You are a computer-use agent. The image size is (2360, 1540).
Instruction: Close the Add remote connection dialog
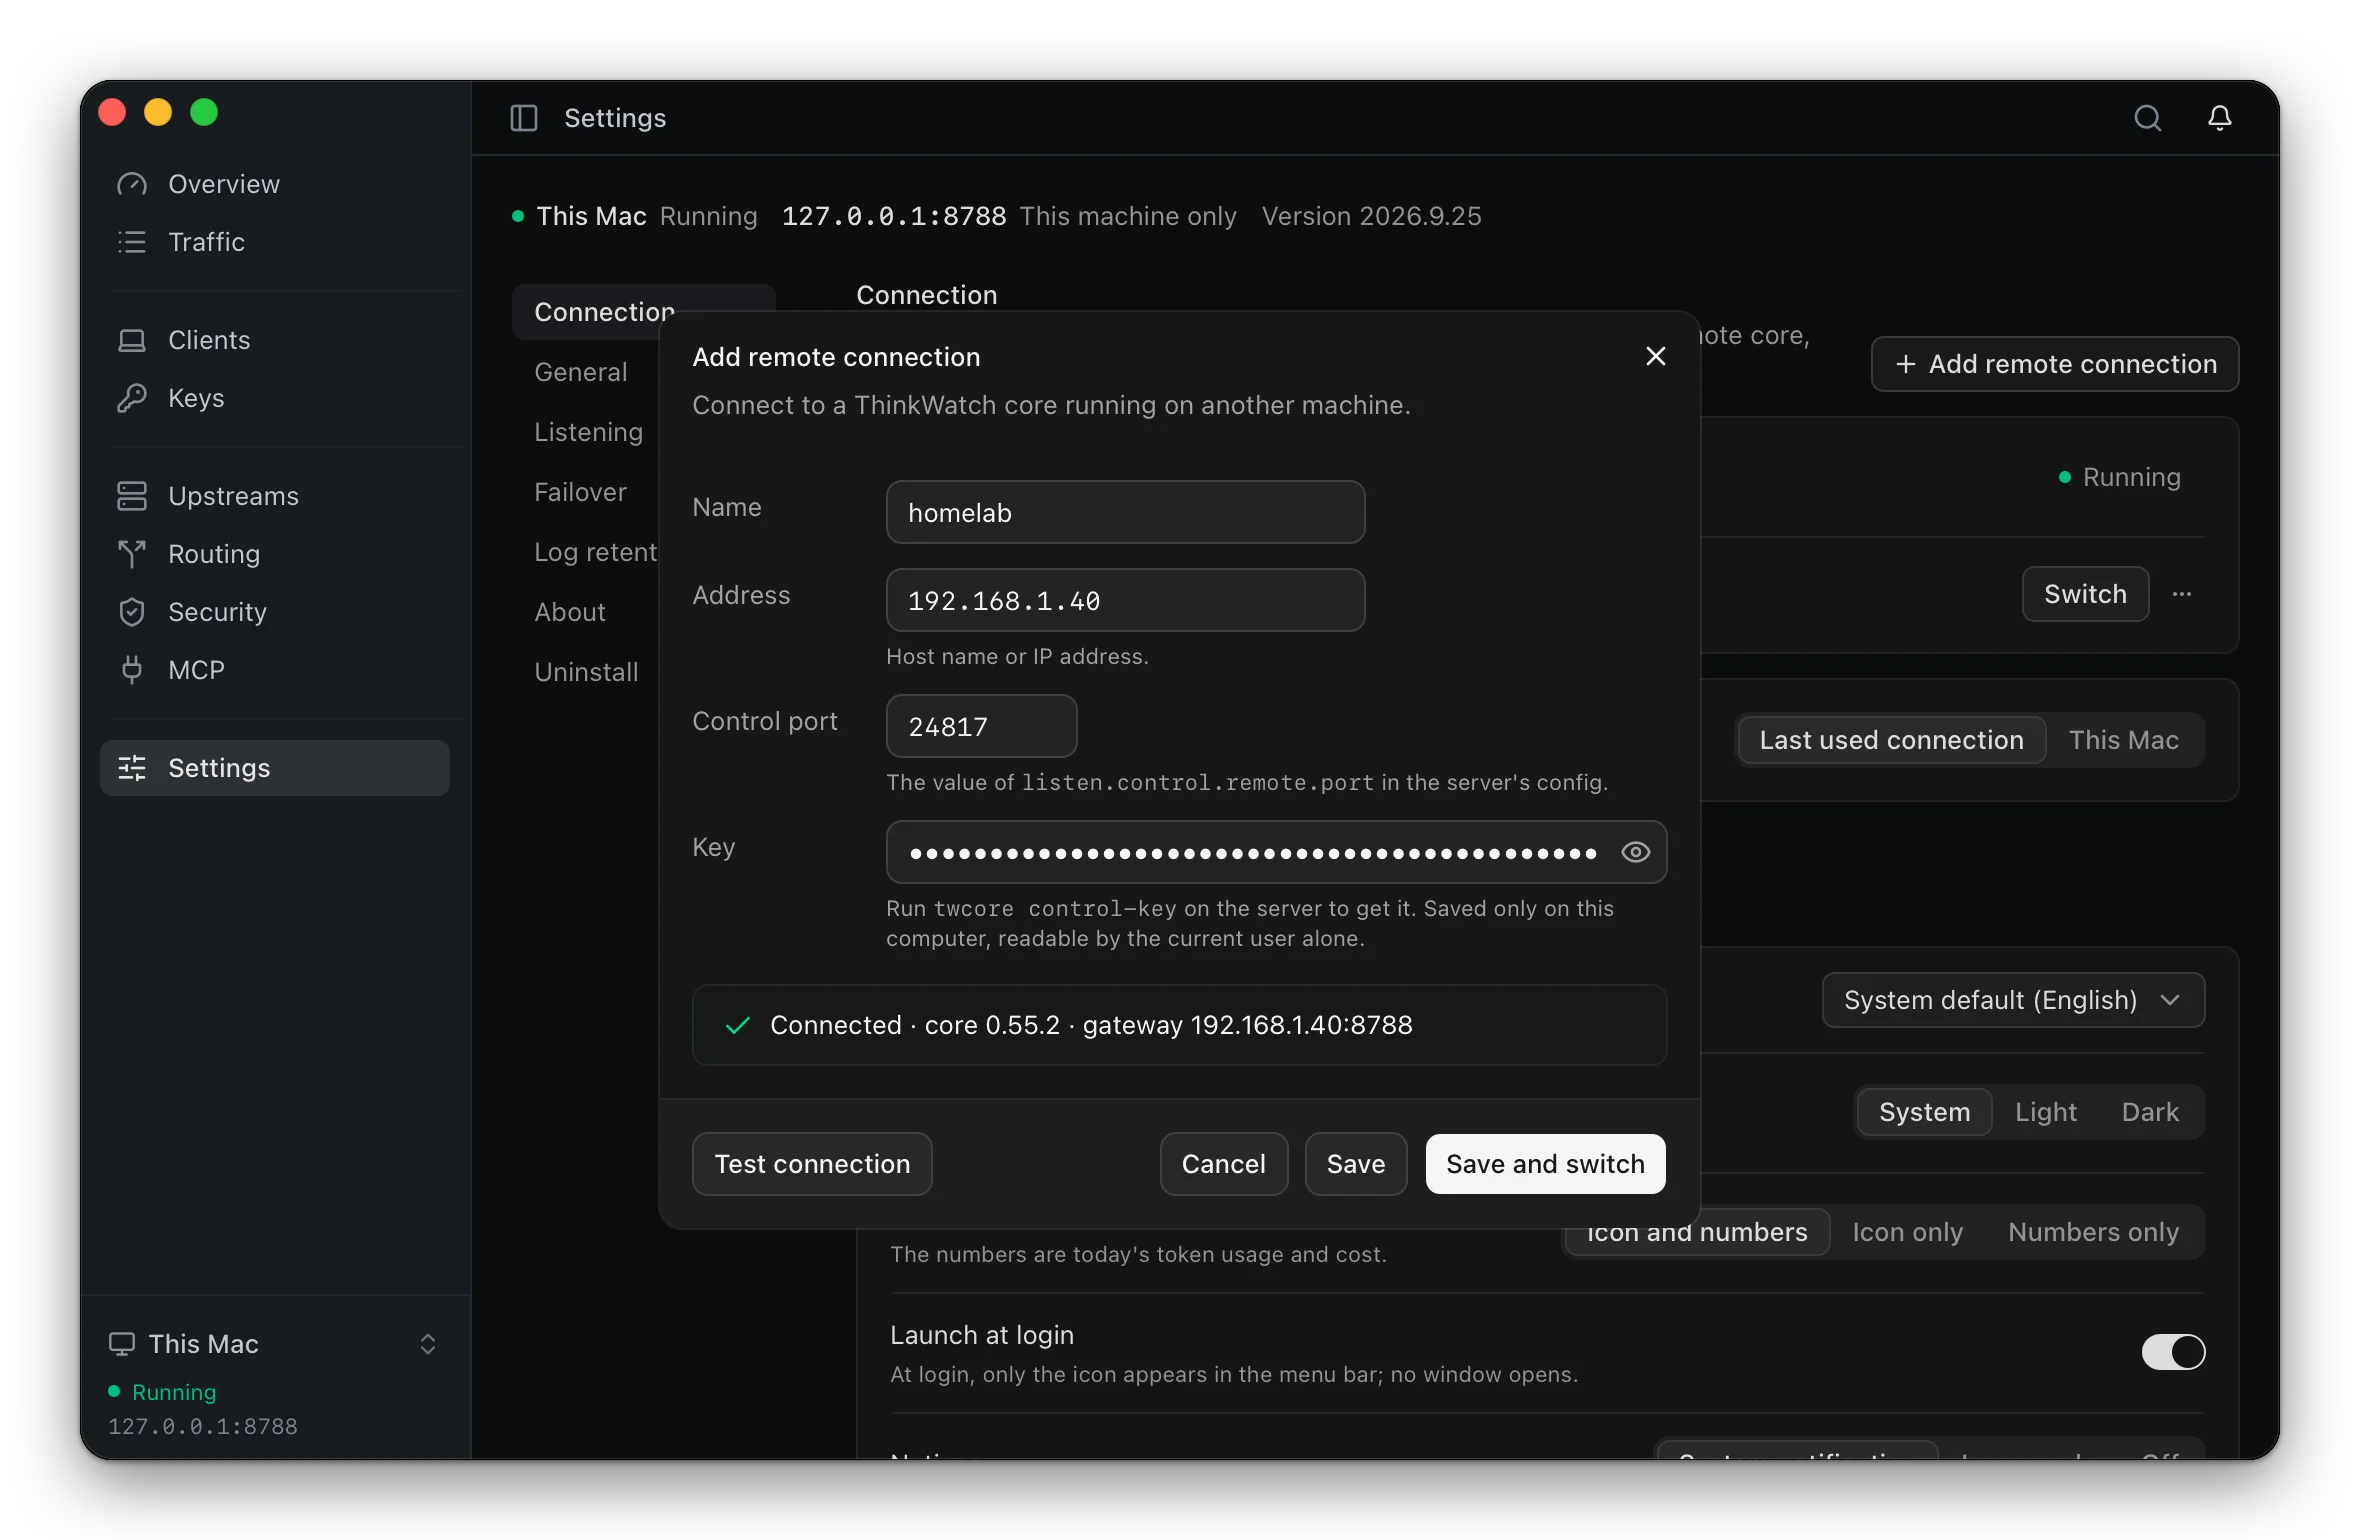(1656, 356)
